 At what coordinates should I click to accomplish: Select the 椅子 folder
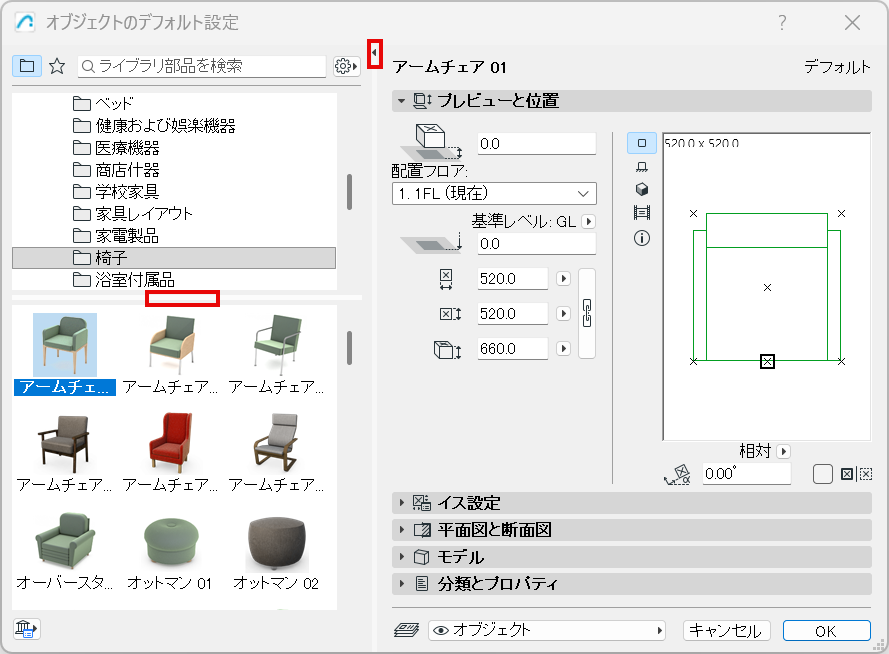click(x=174, y=258)
